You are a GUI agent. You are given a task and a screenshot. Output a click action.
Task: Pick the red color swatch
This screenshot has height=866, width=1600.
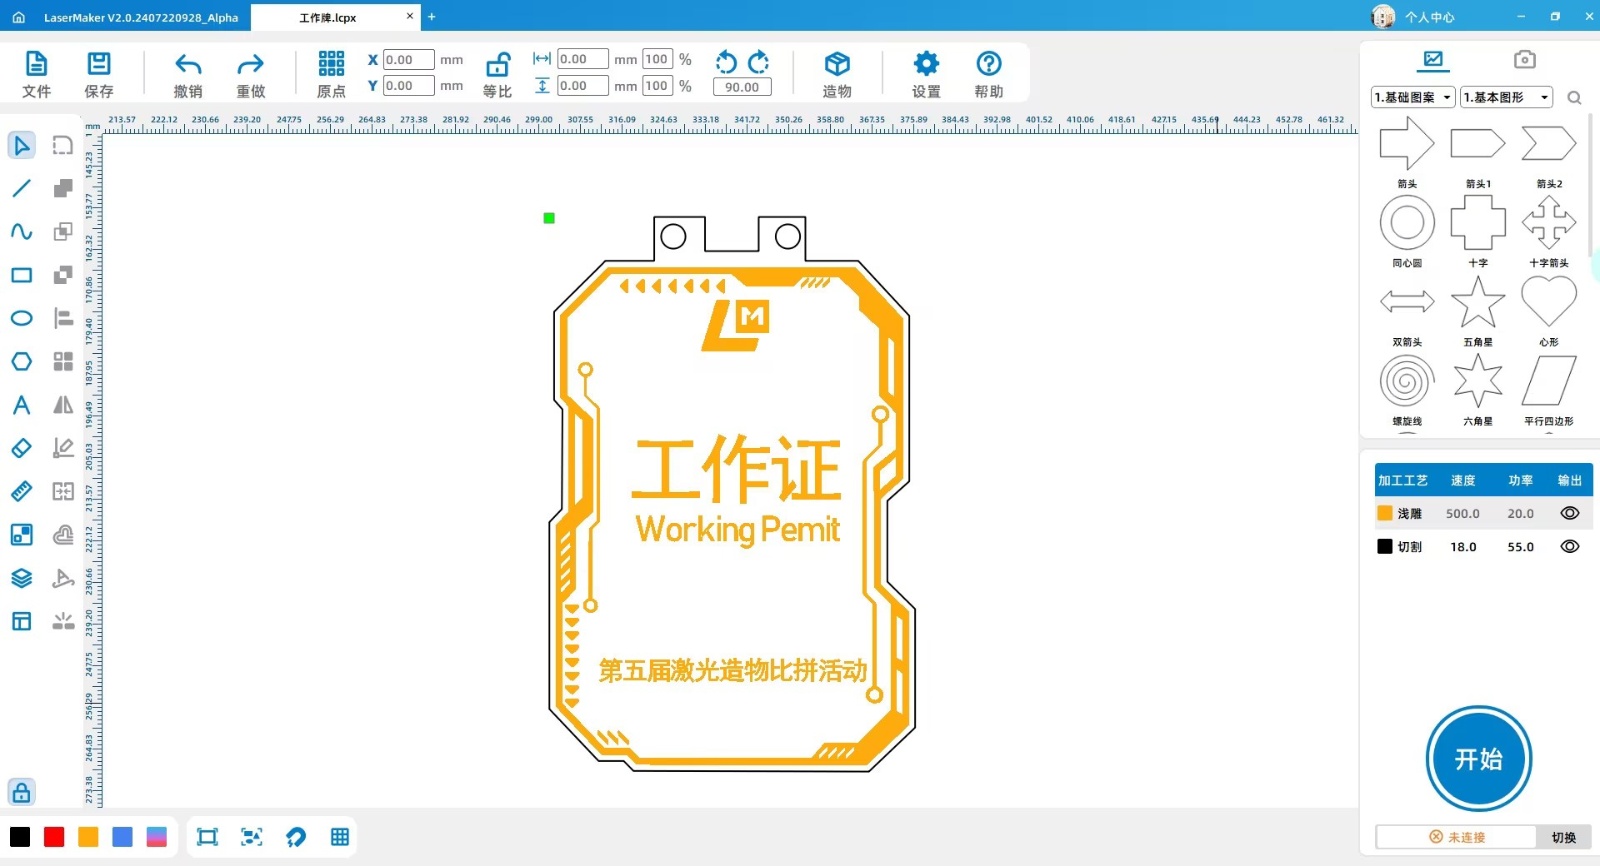tap(54, 837)
